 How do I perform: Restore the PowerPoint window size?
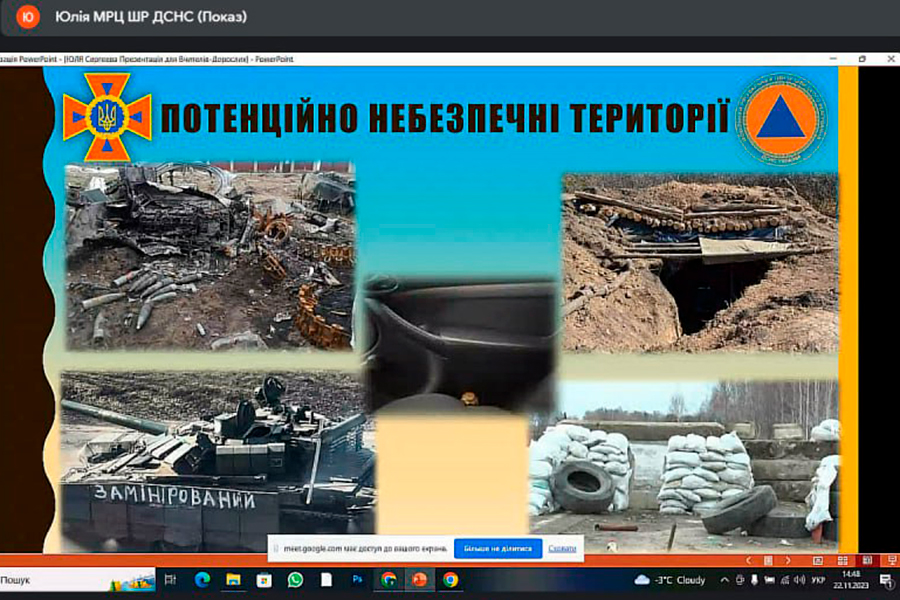[x=862, y=59]
